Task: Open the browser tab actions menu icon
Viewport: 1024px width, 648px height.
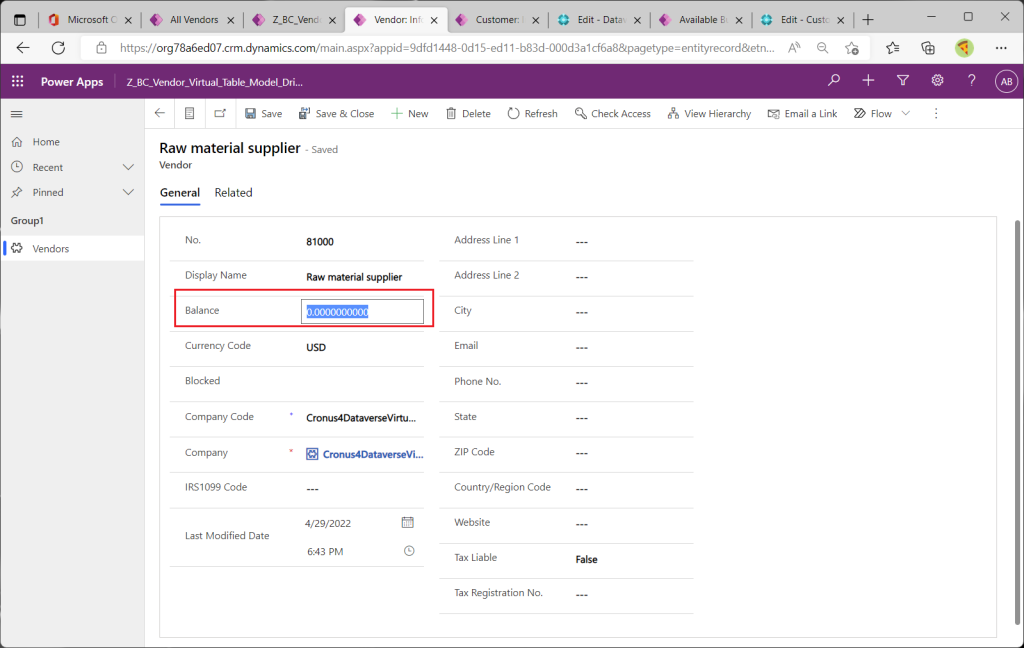Action: click(x=20, y=20)
